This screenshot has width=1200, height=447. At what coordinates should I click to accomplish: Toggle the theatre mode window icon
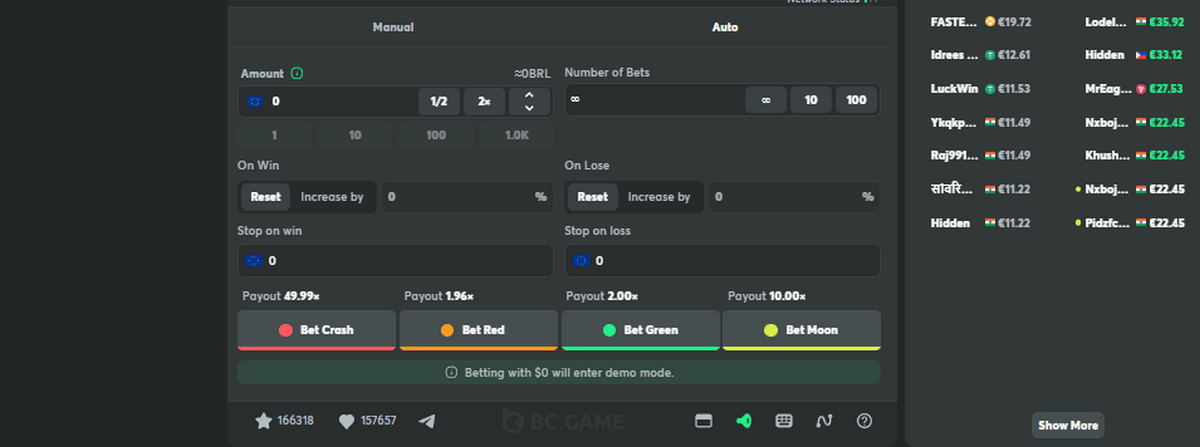pos(704,421)
